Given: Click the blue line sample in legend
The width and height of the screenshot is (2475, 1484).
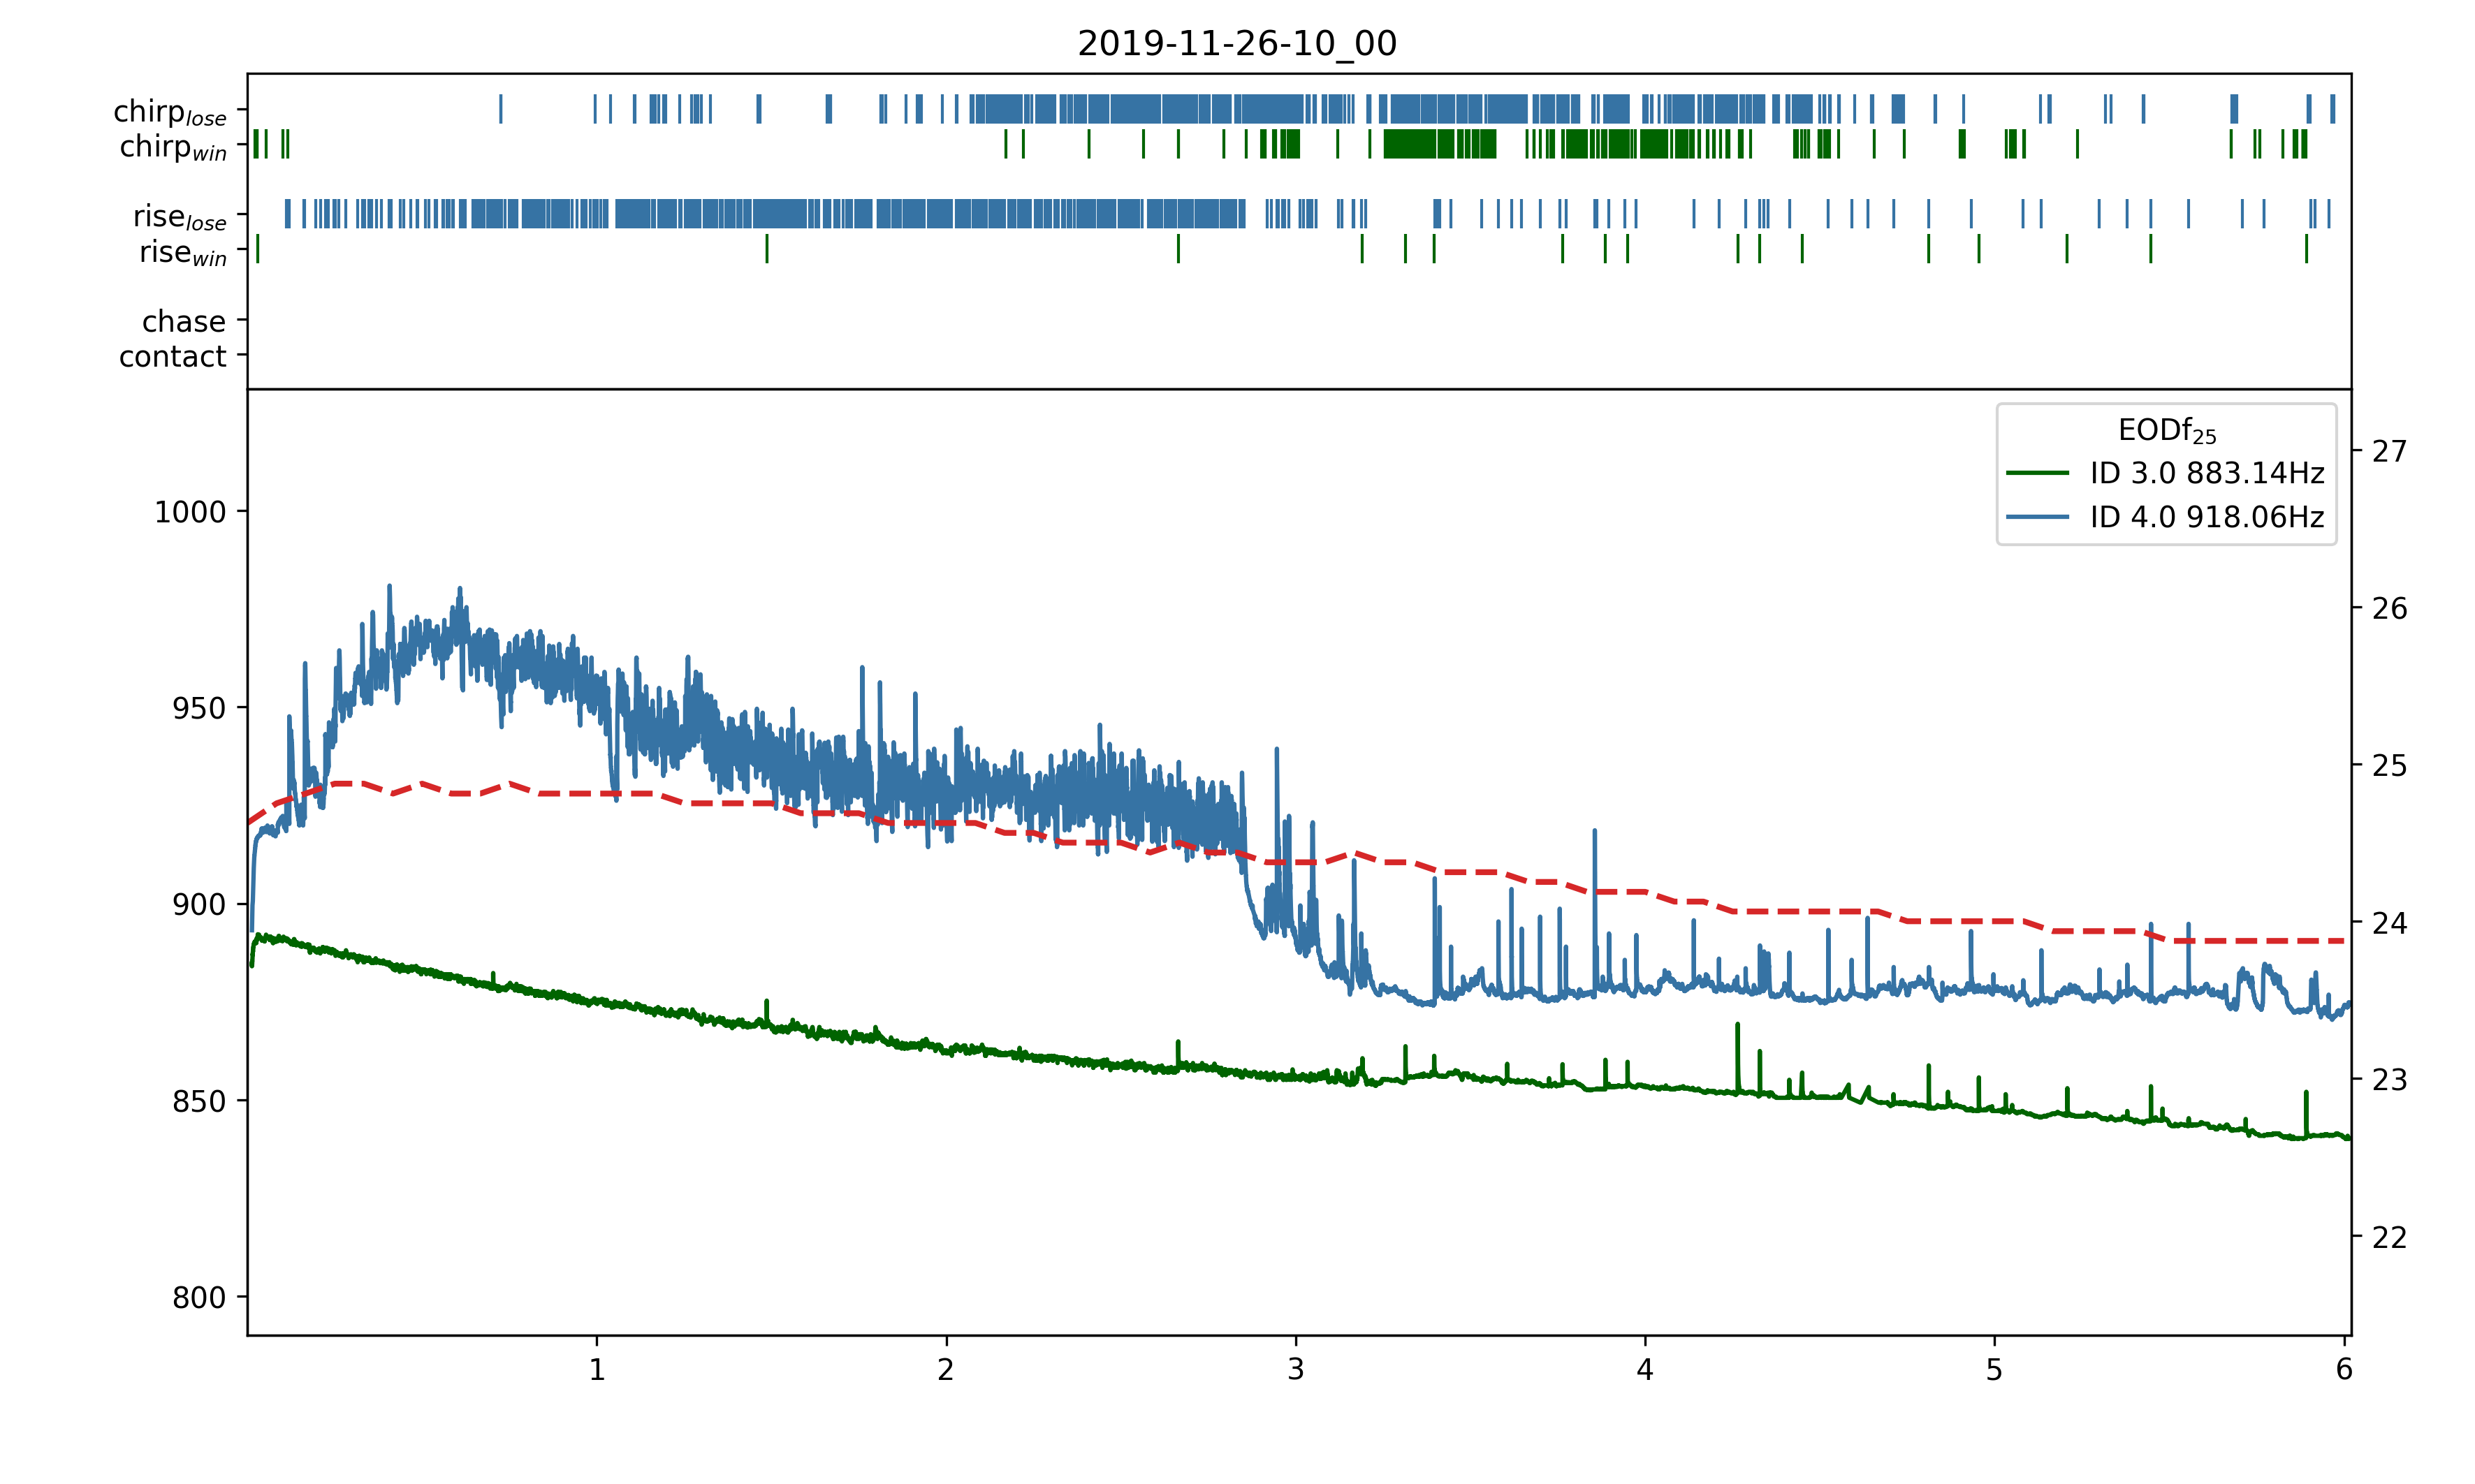Looking at the screenshot, I should tap(2037, 517).
